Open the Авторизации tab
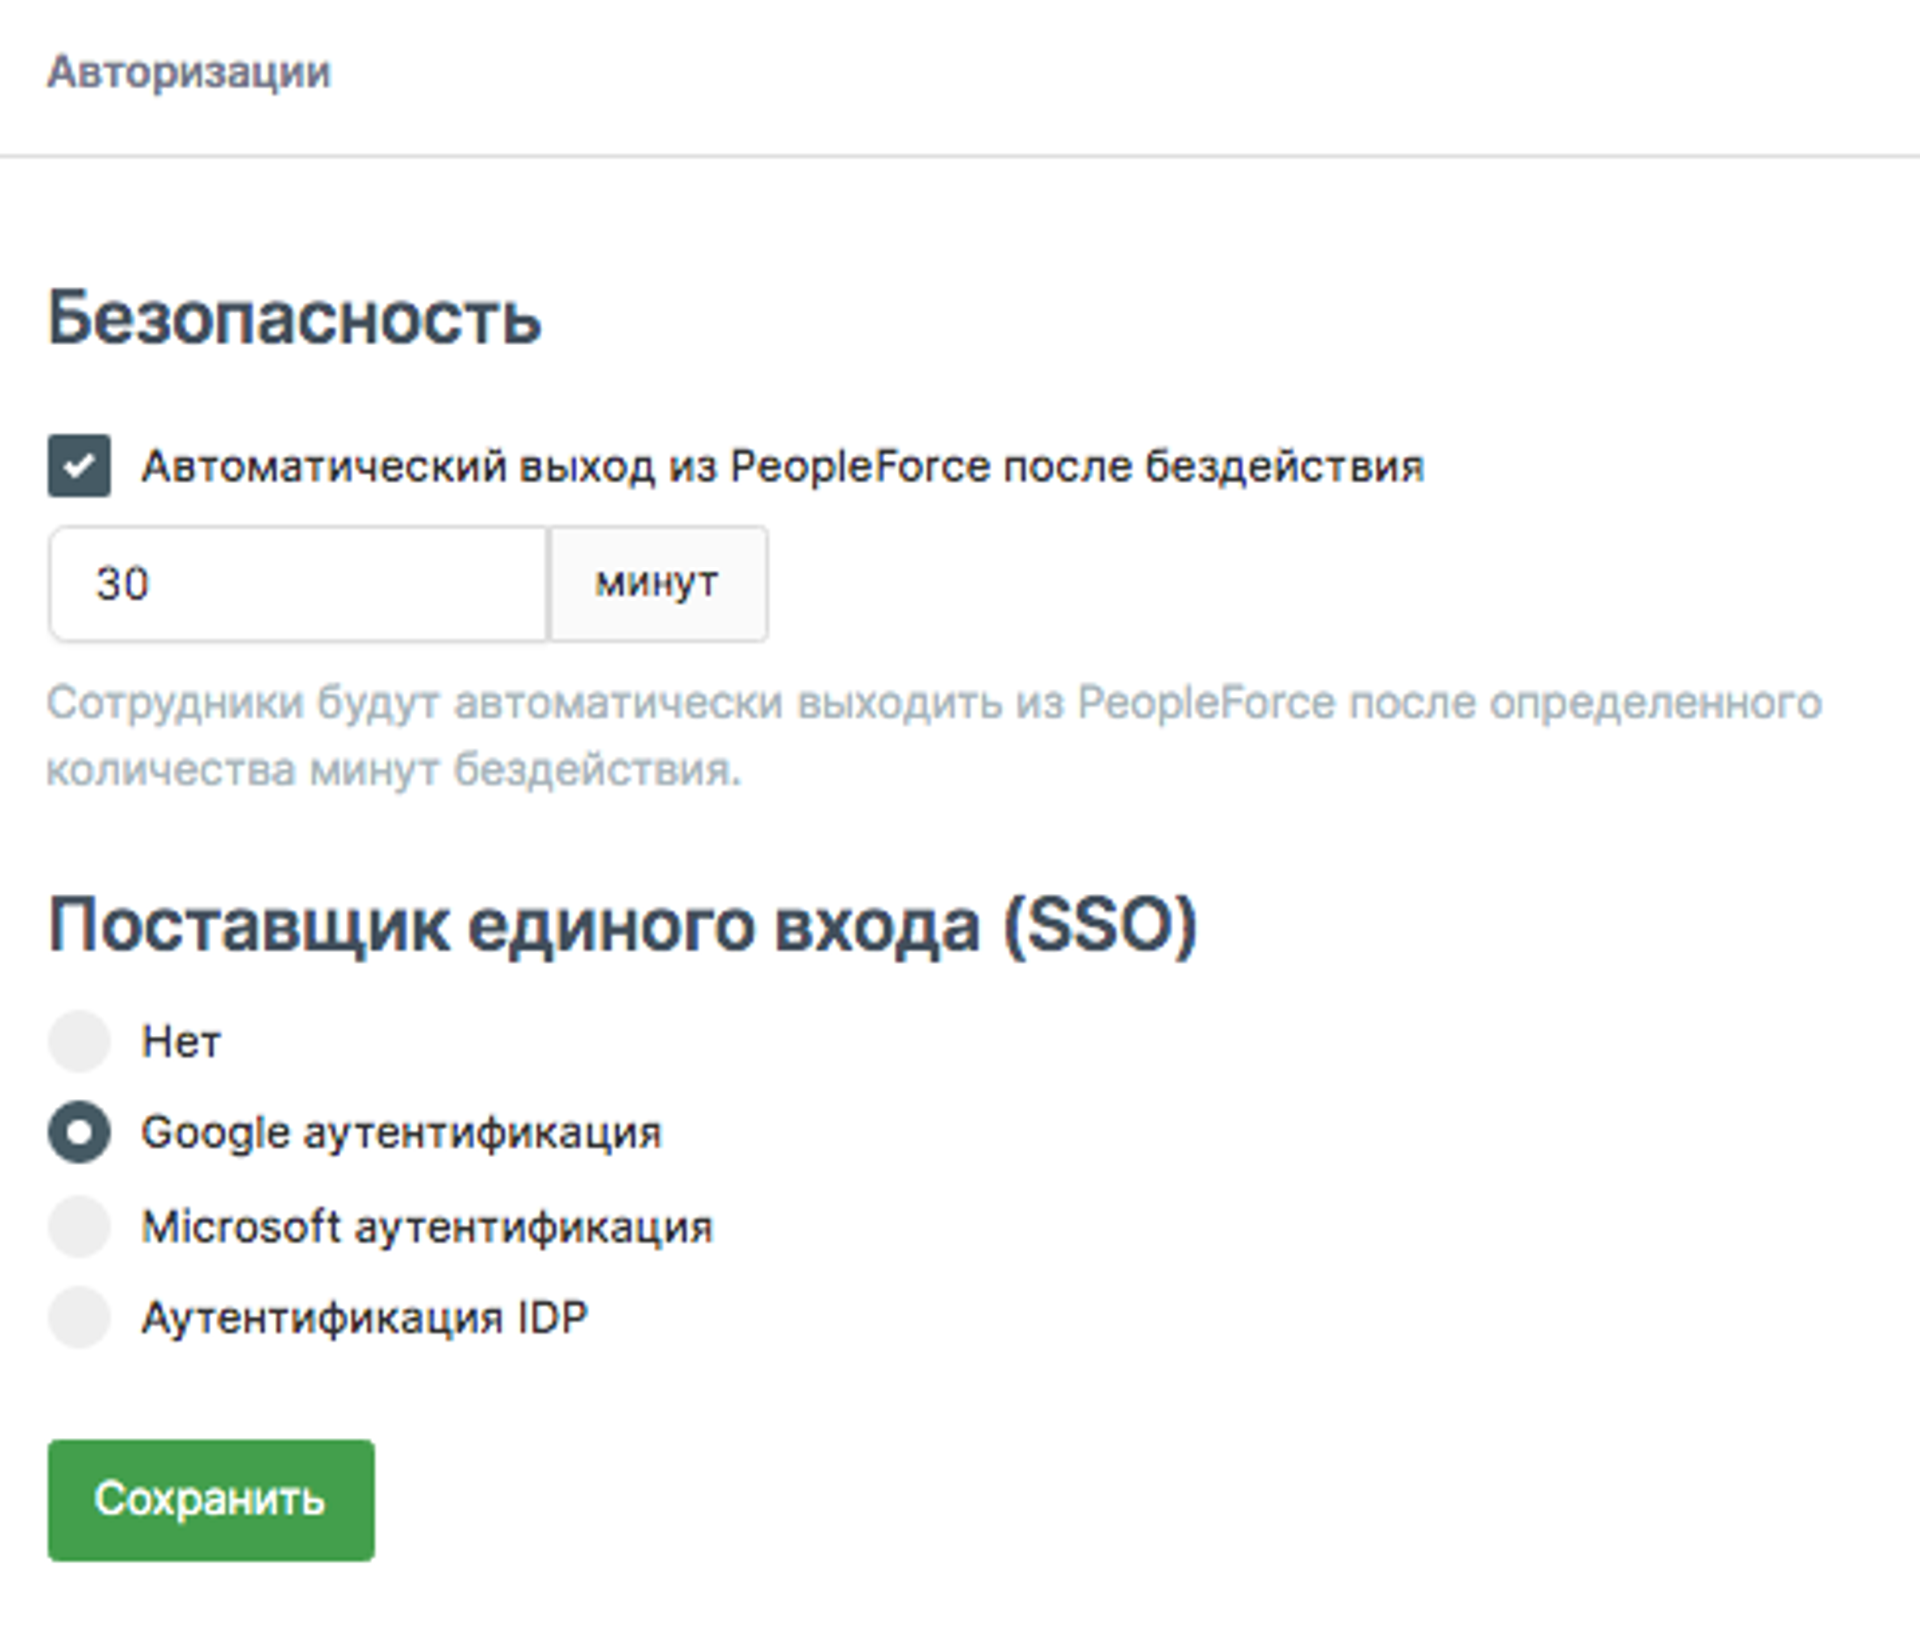1920x1636 pixels. coord(189,72)
